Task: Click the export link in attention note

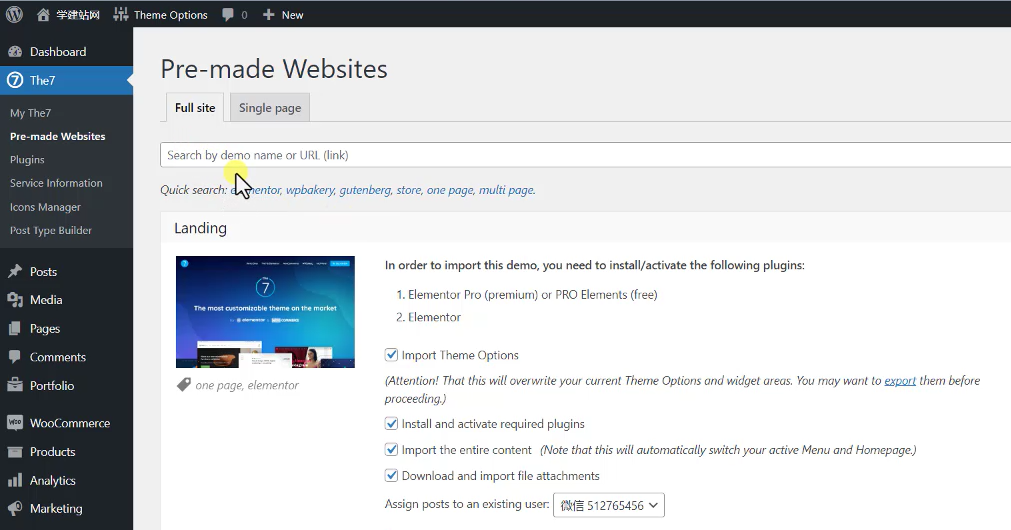Action: click(900, 380)
